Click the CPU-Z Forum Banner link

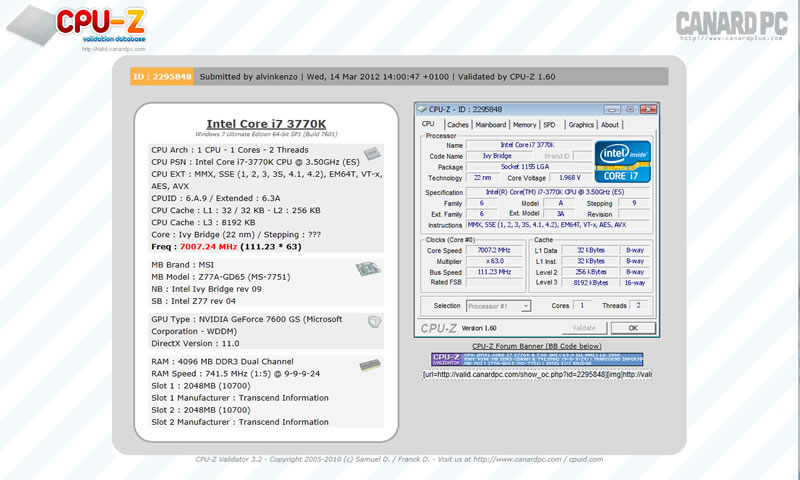tap(537, 346)
